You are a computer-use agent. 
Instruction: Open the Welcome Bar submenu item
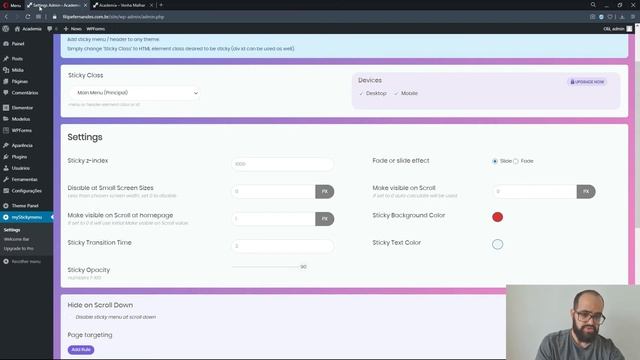tap(16, 239)
